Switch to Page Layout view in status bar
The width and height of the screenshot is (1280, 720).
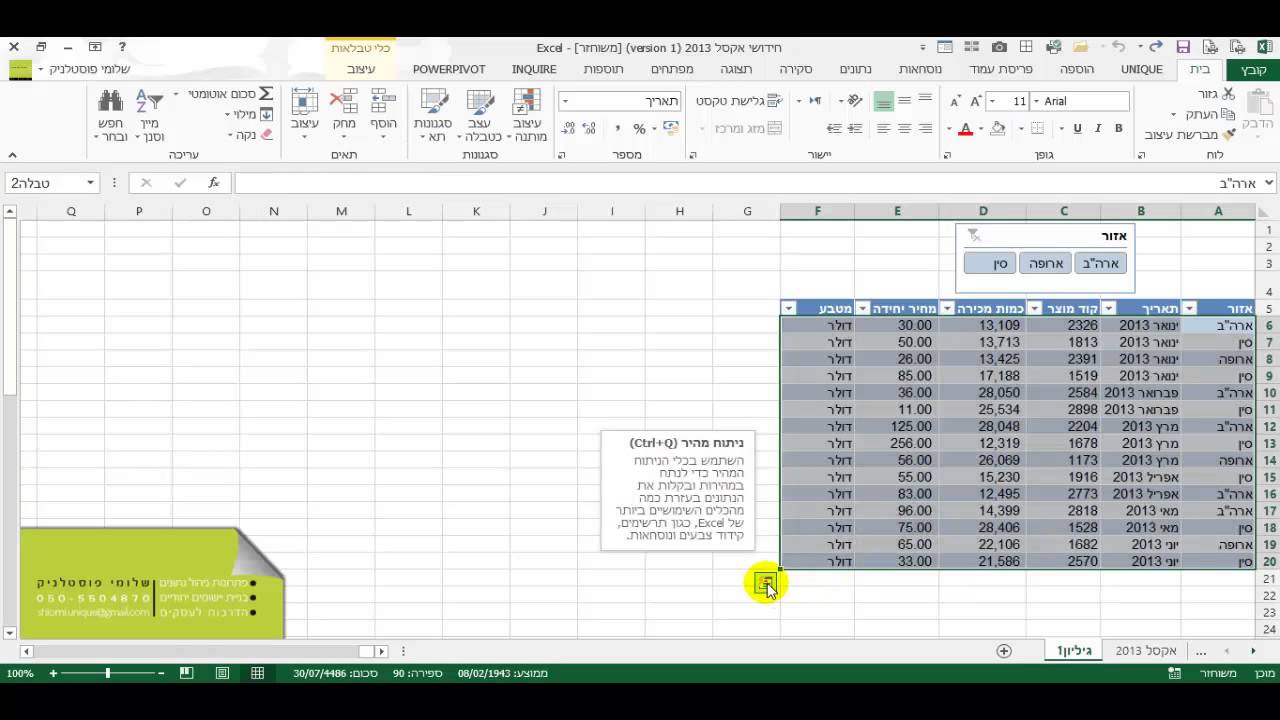click(x=223, y=674)
